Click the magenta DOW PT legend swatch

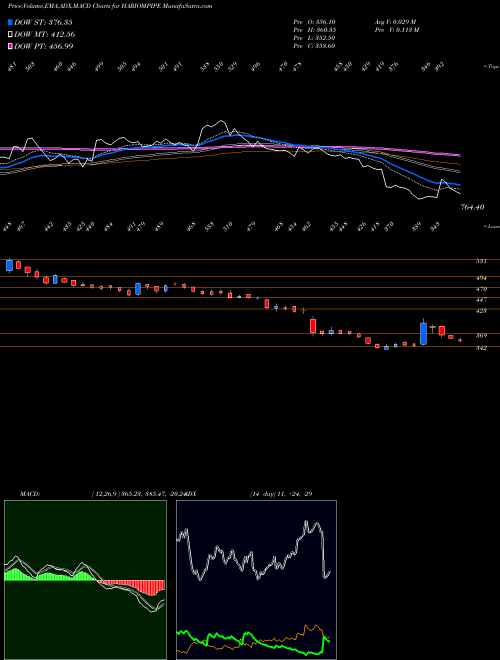pyautogui.click(x=10, y=46)
